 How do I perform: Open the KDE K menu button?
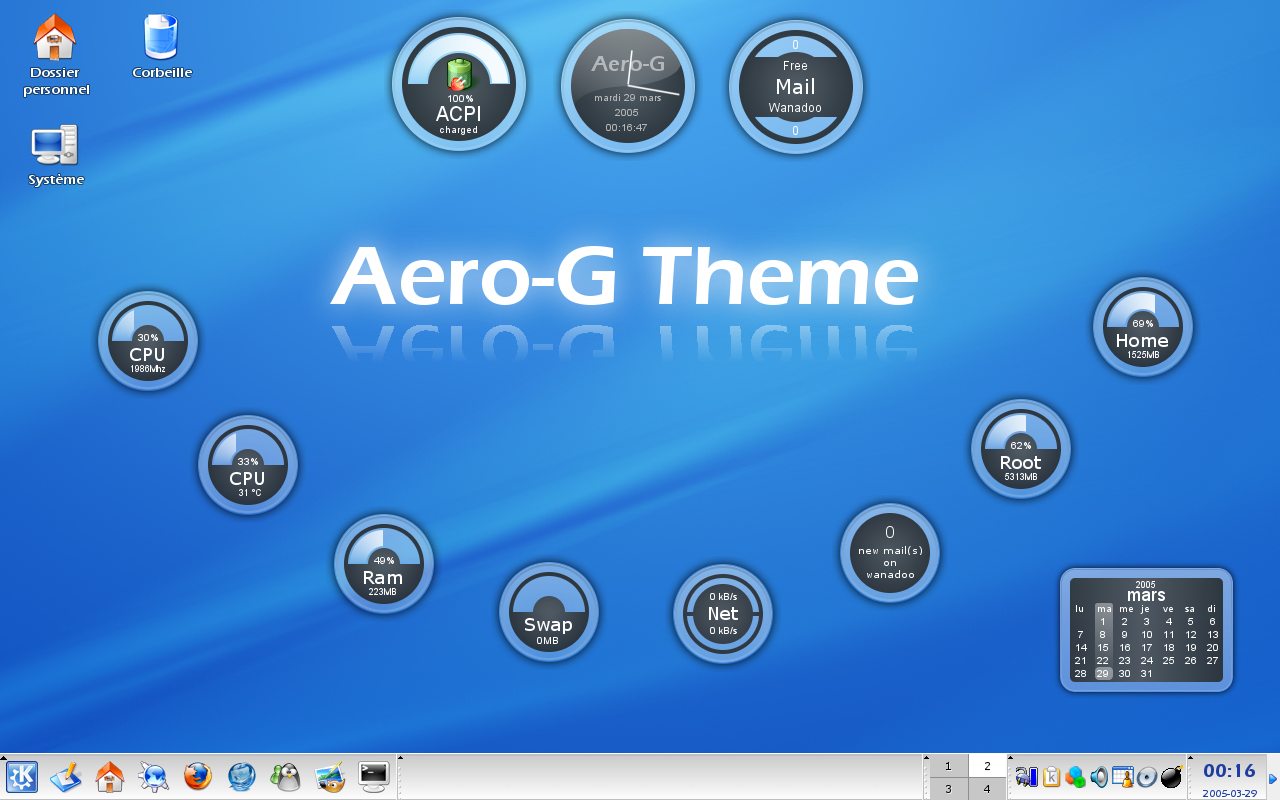(22, 777)
